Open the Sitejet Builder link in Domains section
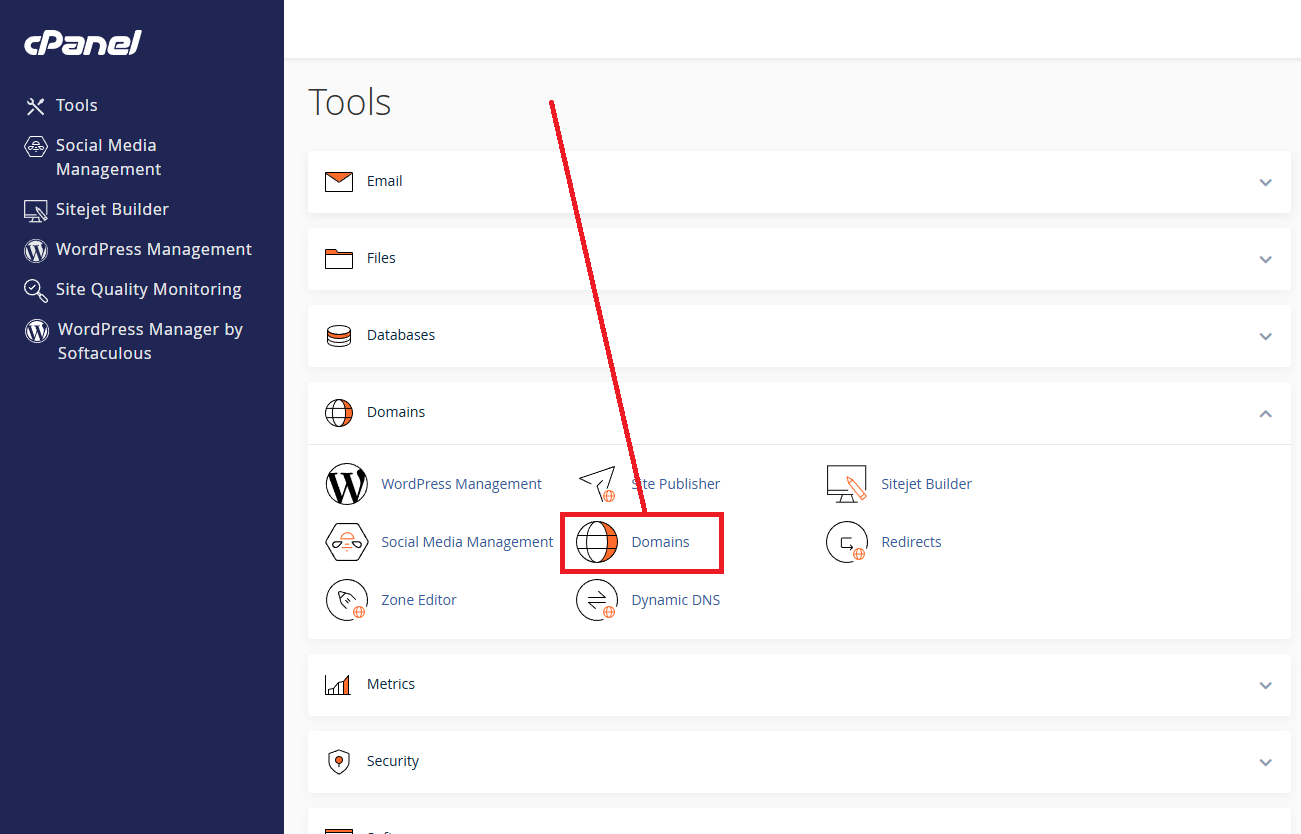This screenshot has width=1301, height=834. [926, 484]
